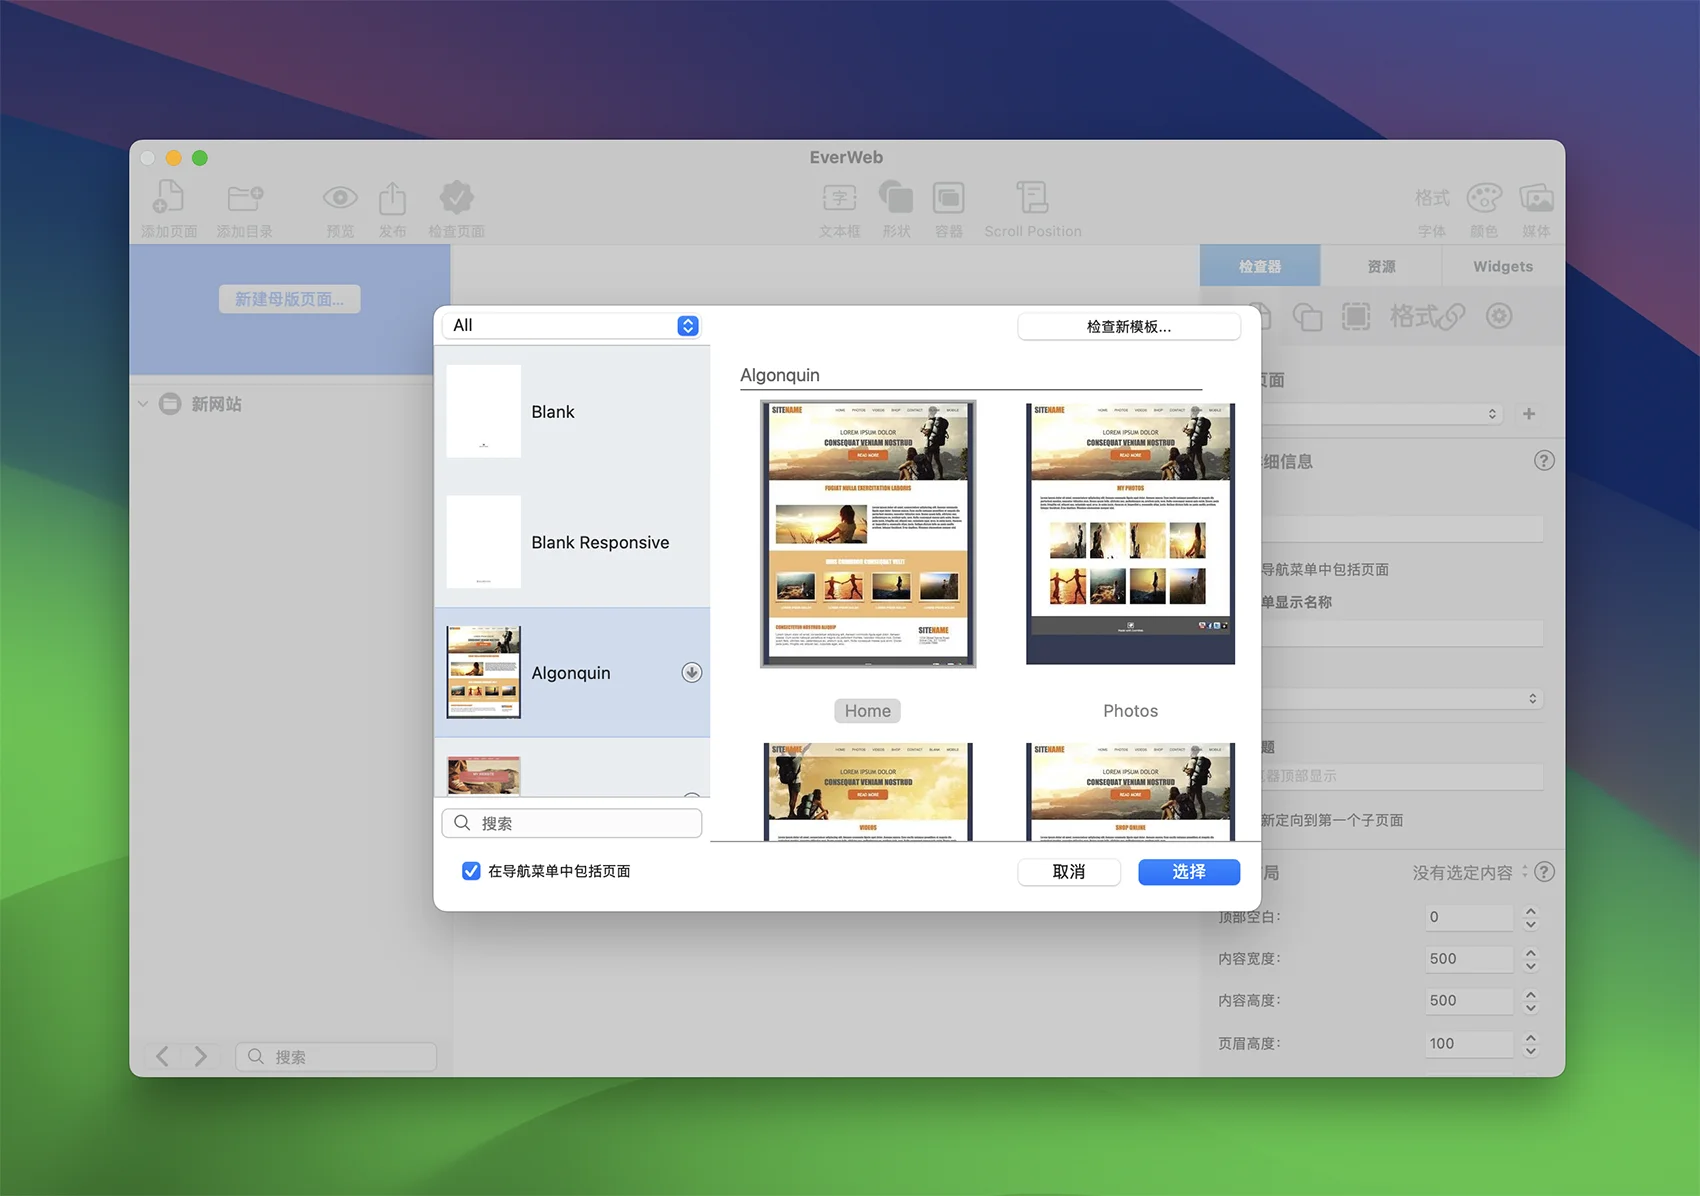Screen dimensions: 1700x1196
Task: Adjust the 页眉高度 stepper arrows
Action: (1530, 1044)
